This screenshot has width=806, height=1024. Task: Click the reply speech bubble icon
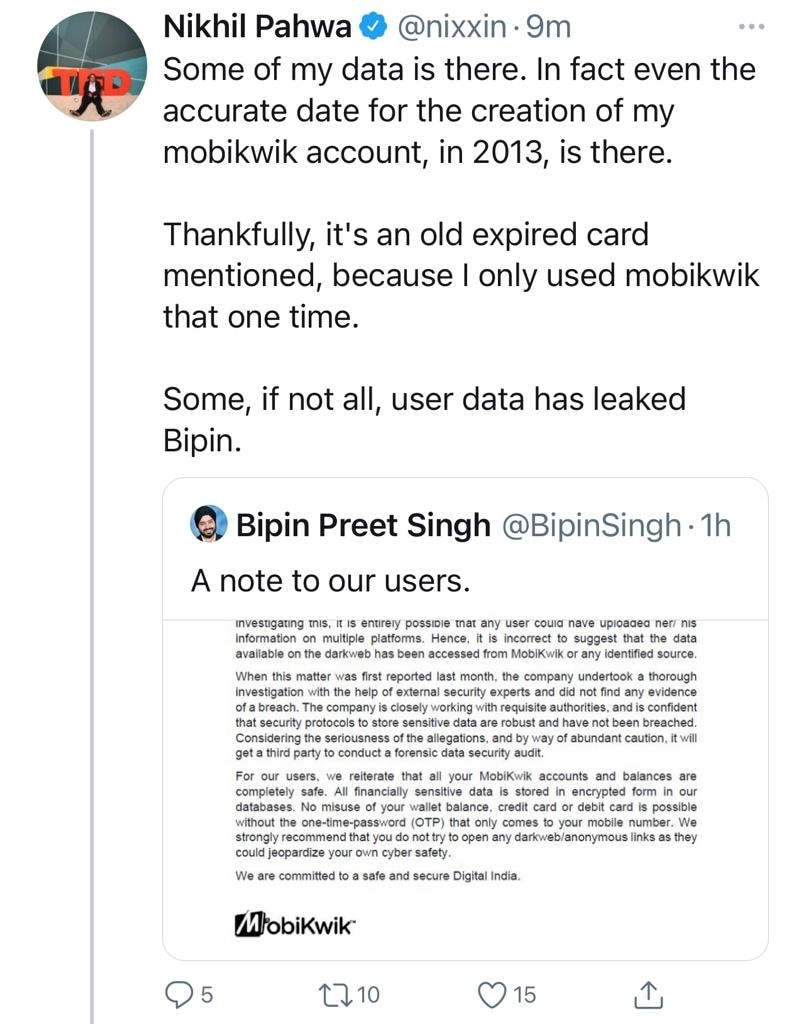pos(177,994)
